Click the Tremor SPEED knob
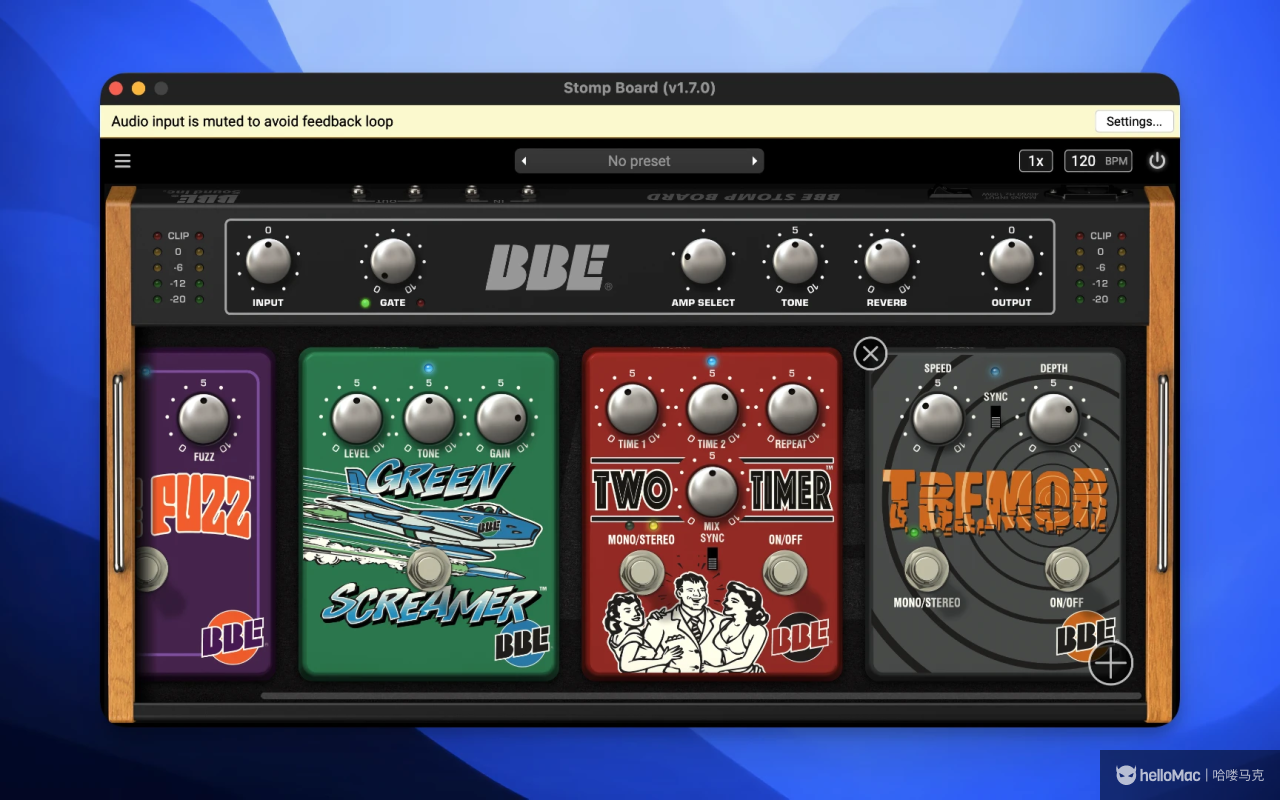 (937, 418)
